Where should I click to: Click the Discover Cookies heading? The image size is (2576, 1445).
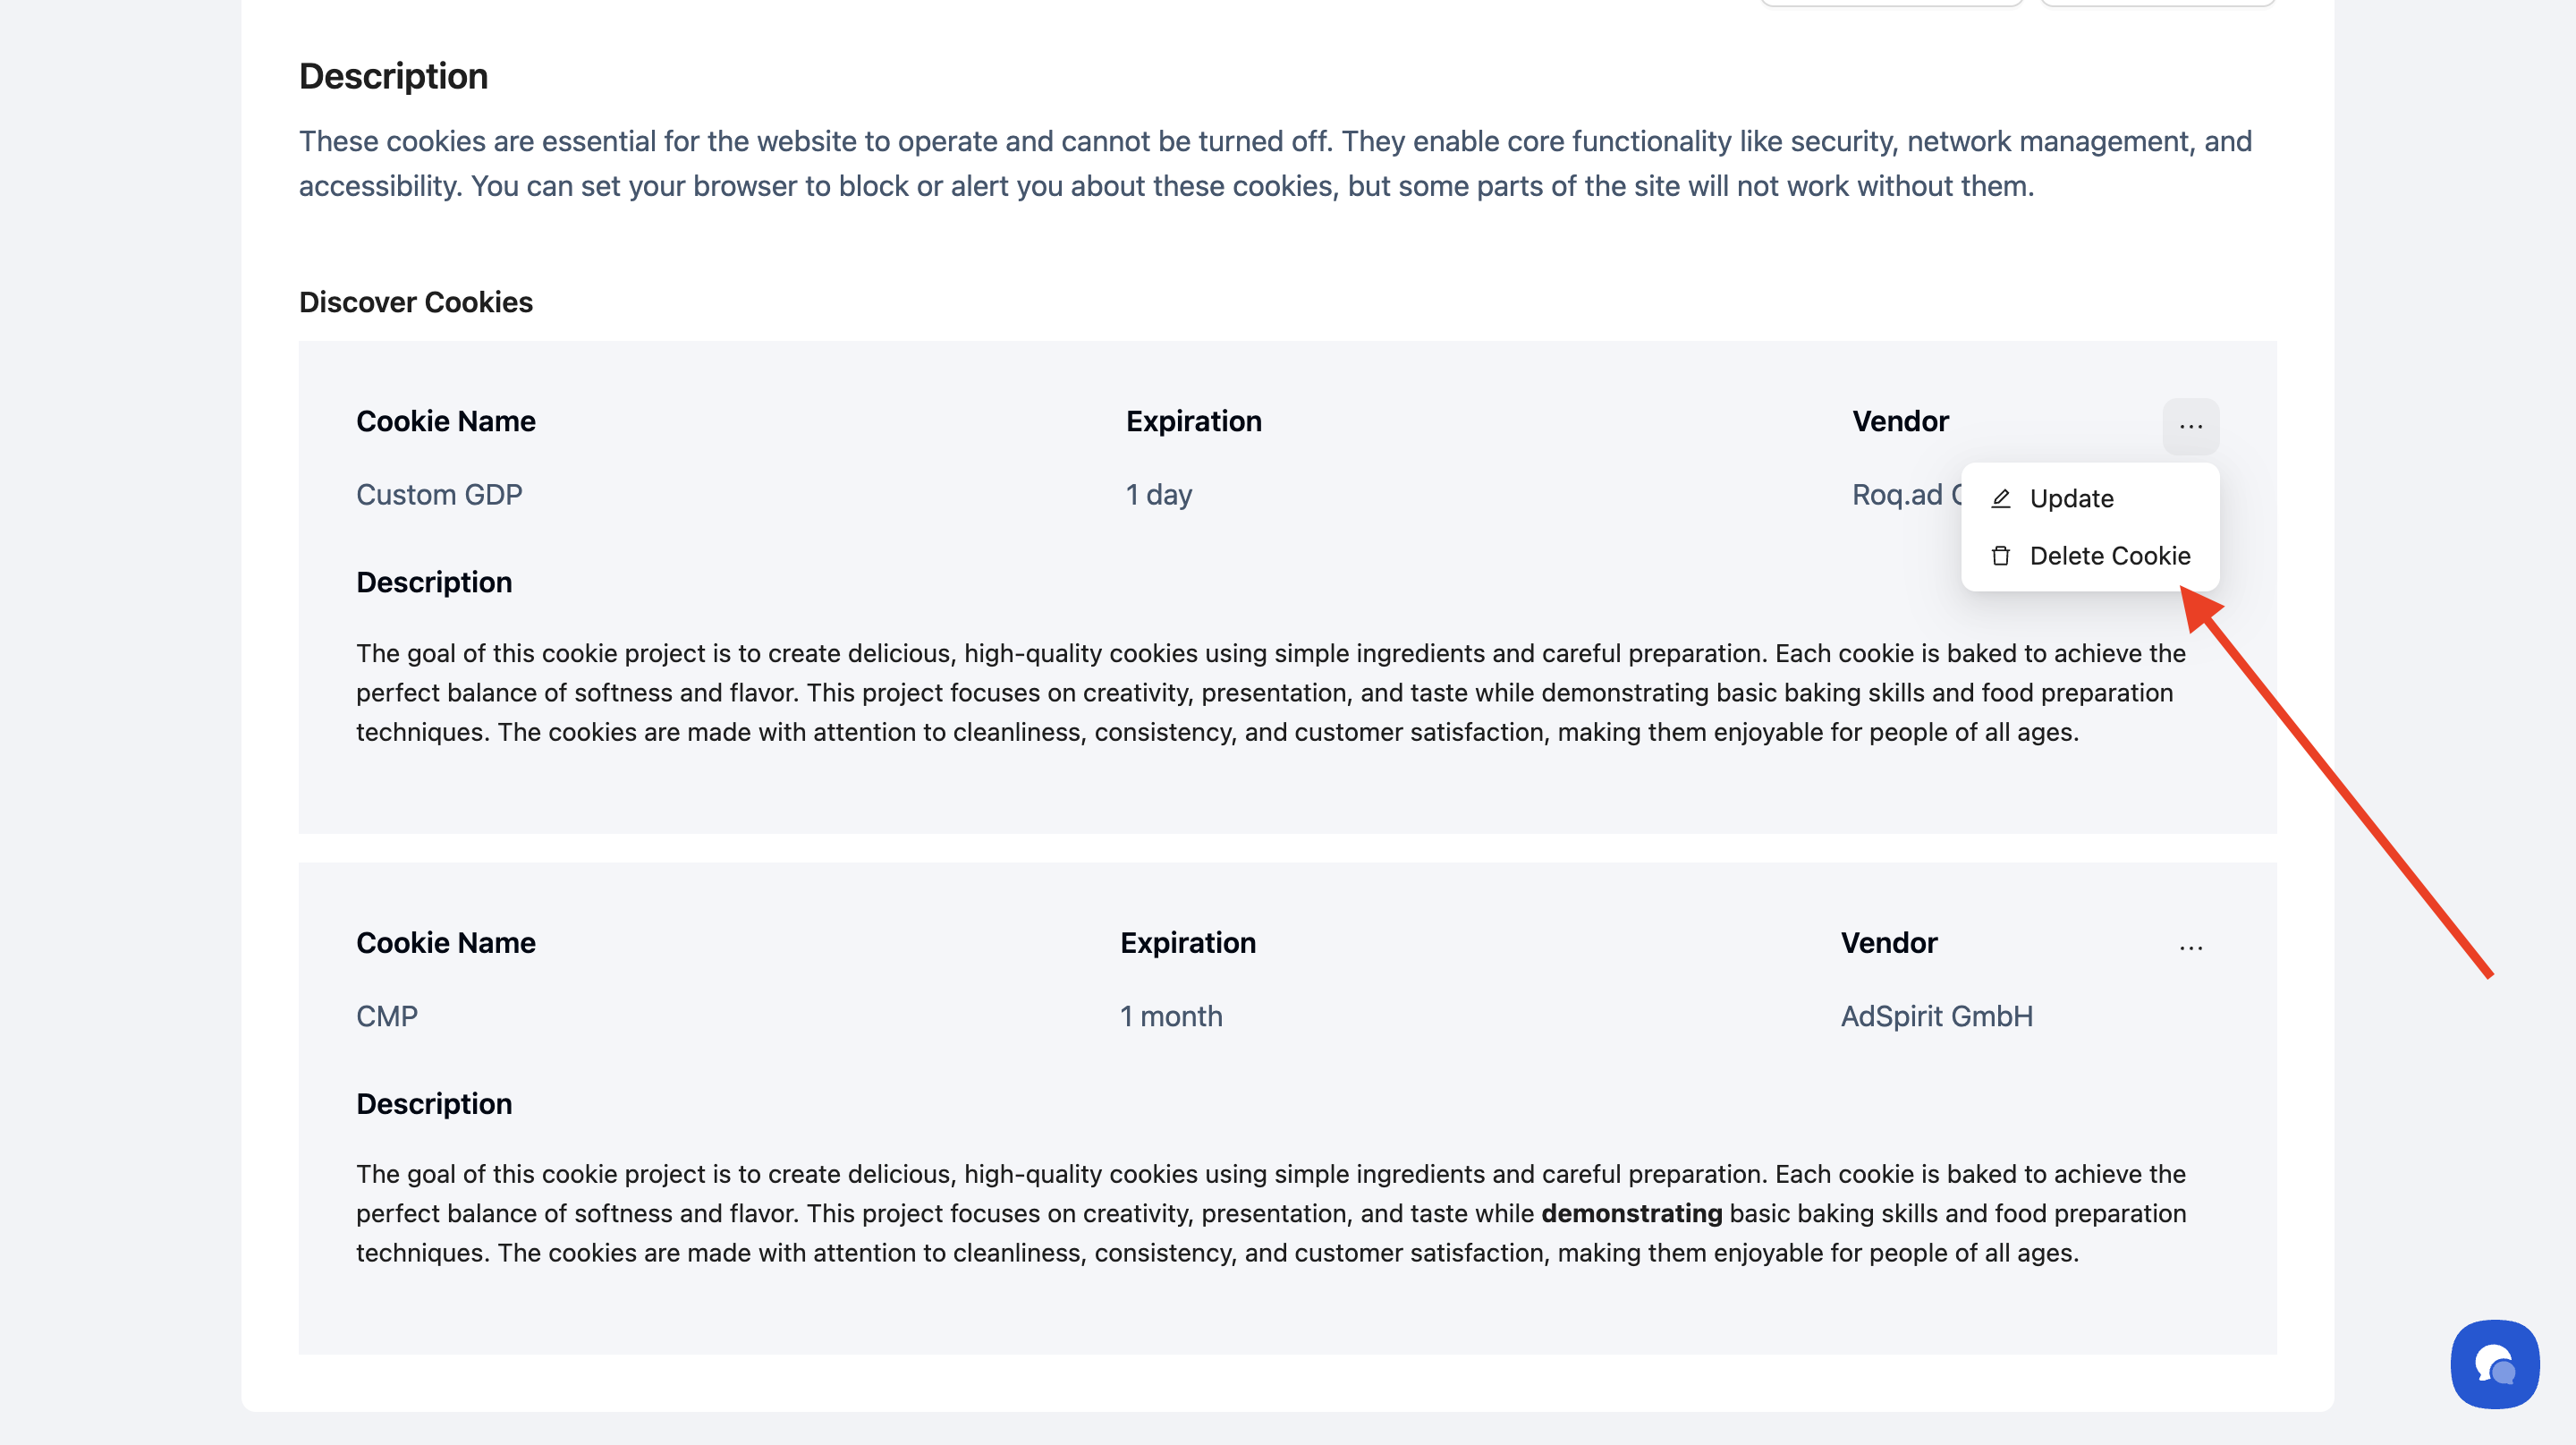point(416,302)
